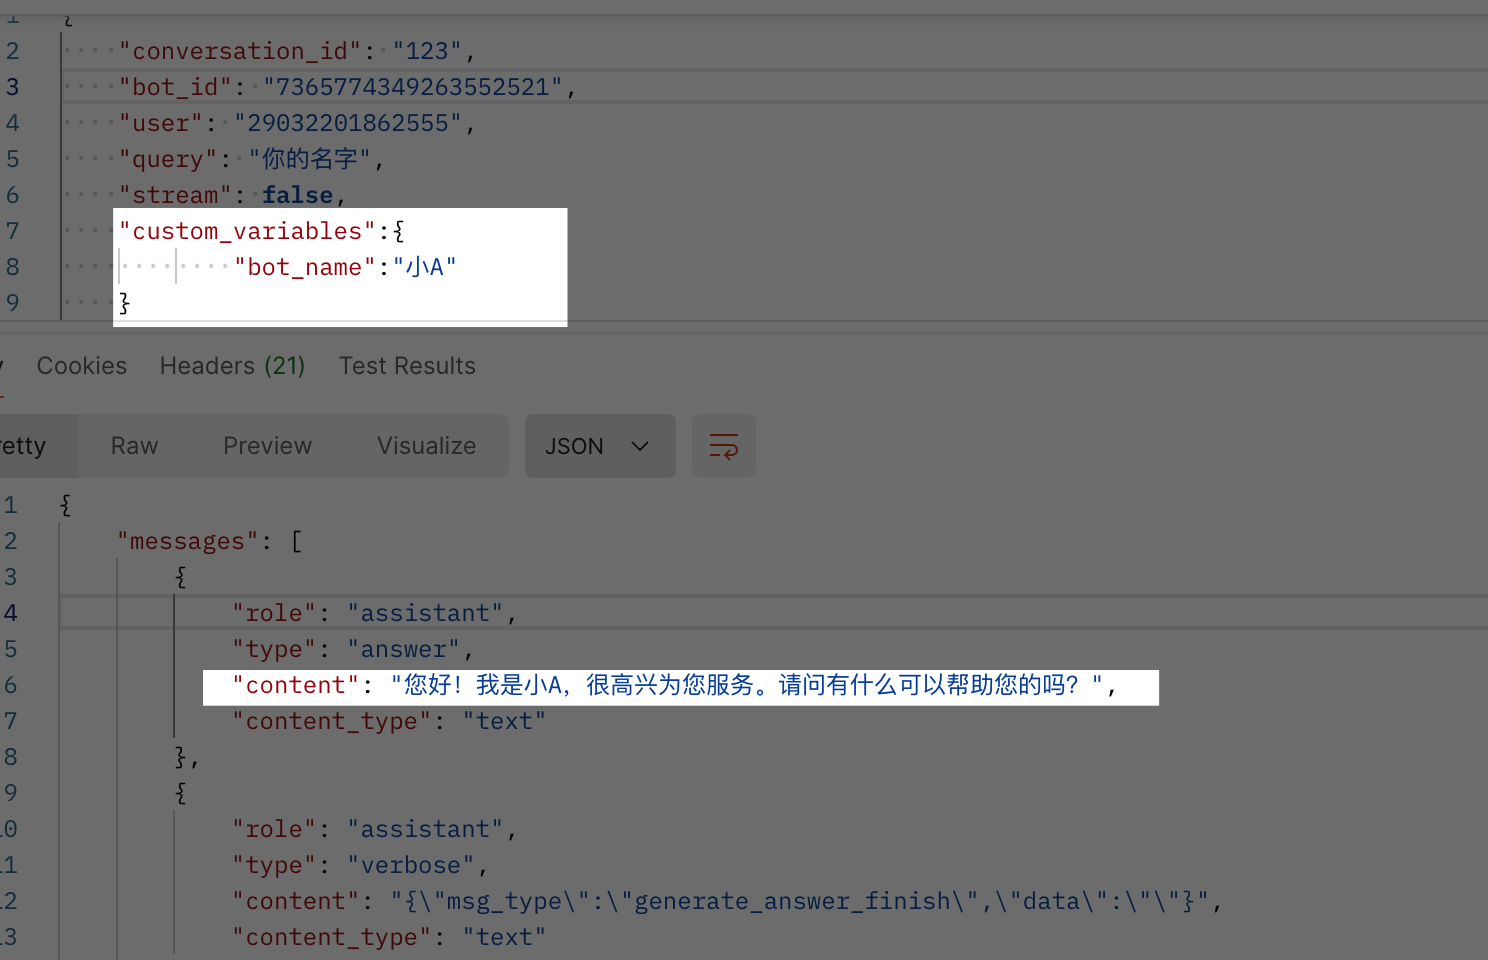Image resolution: width=1488 pixels, height=960 pixels.
Task: Click the bot_id value 7365774349263552521
Action: click(x=413, y=87)
